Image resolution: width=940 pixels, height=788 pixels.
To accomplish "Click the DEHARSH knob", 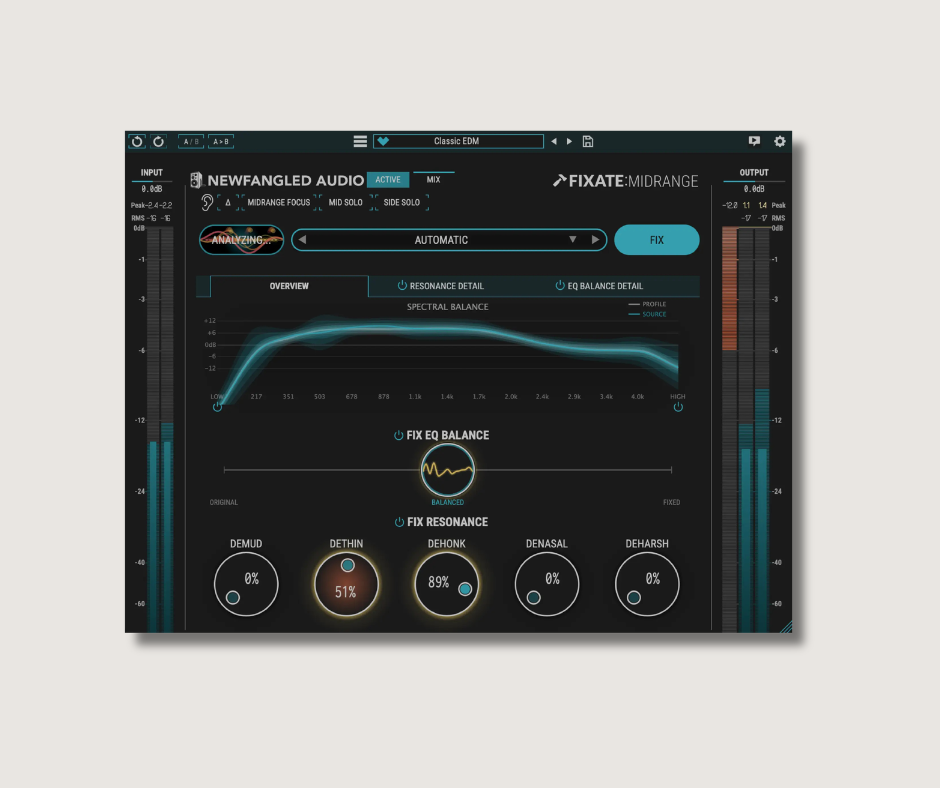I will point(647,584).
